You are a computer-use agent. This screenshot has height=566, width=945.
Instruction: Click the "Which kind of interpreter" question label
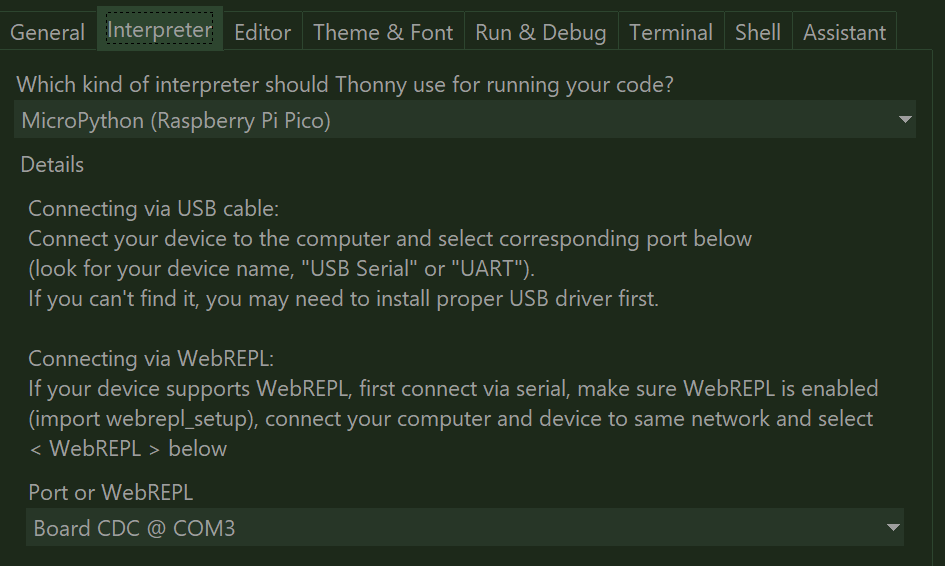tap(345, 85)
